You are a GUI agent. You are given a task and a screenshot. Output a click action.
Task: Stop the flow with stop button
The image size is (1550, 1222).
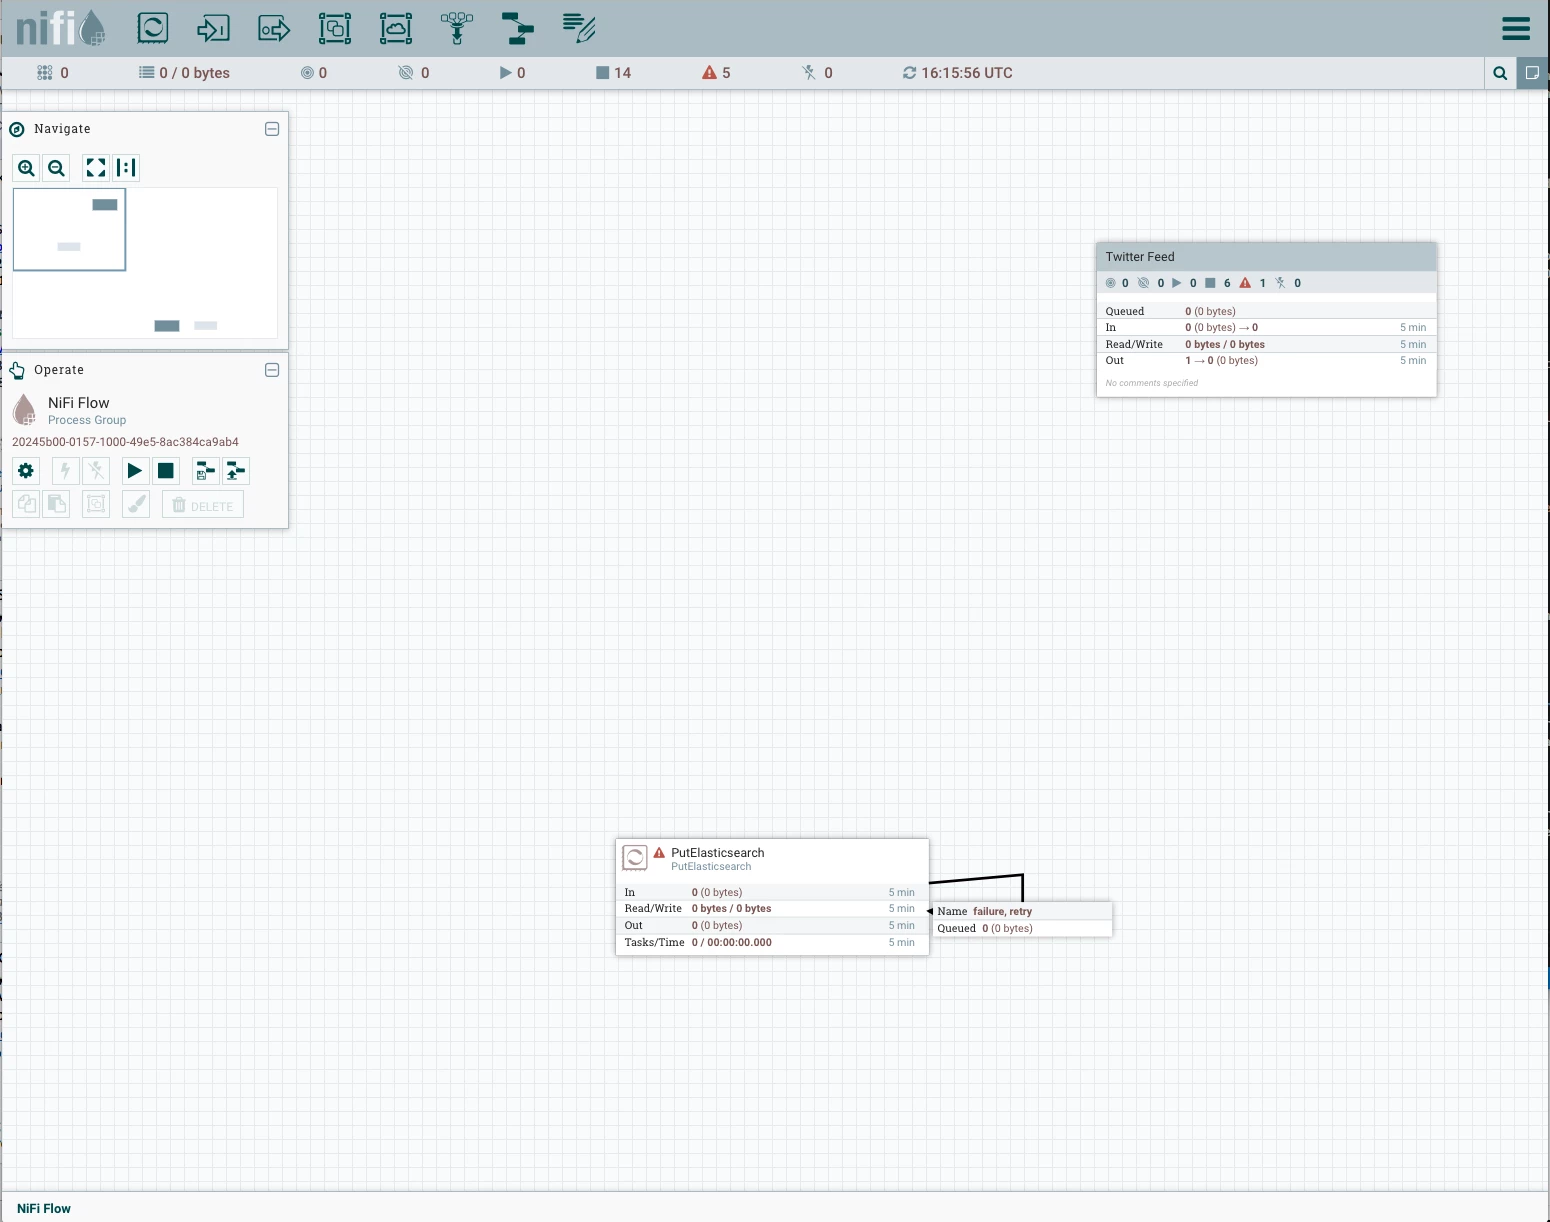tap(166, 471)
